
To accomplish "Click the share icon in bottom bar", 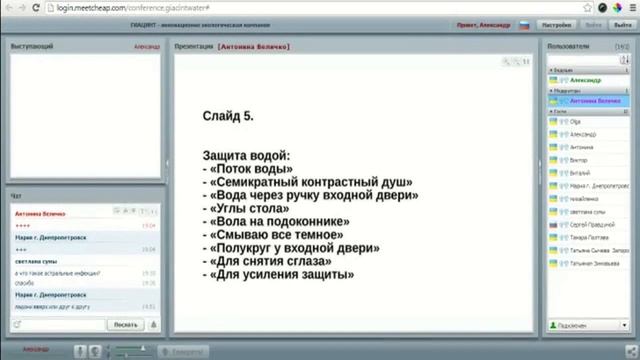I will 631,351.
